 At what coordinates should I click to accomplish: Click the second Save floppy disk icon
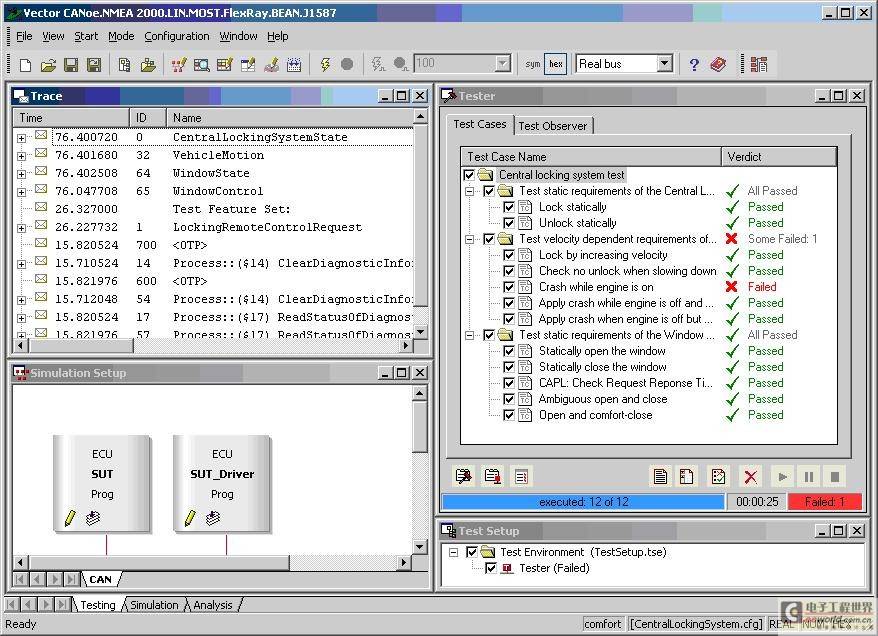[x=94, y=64]
